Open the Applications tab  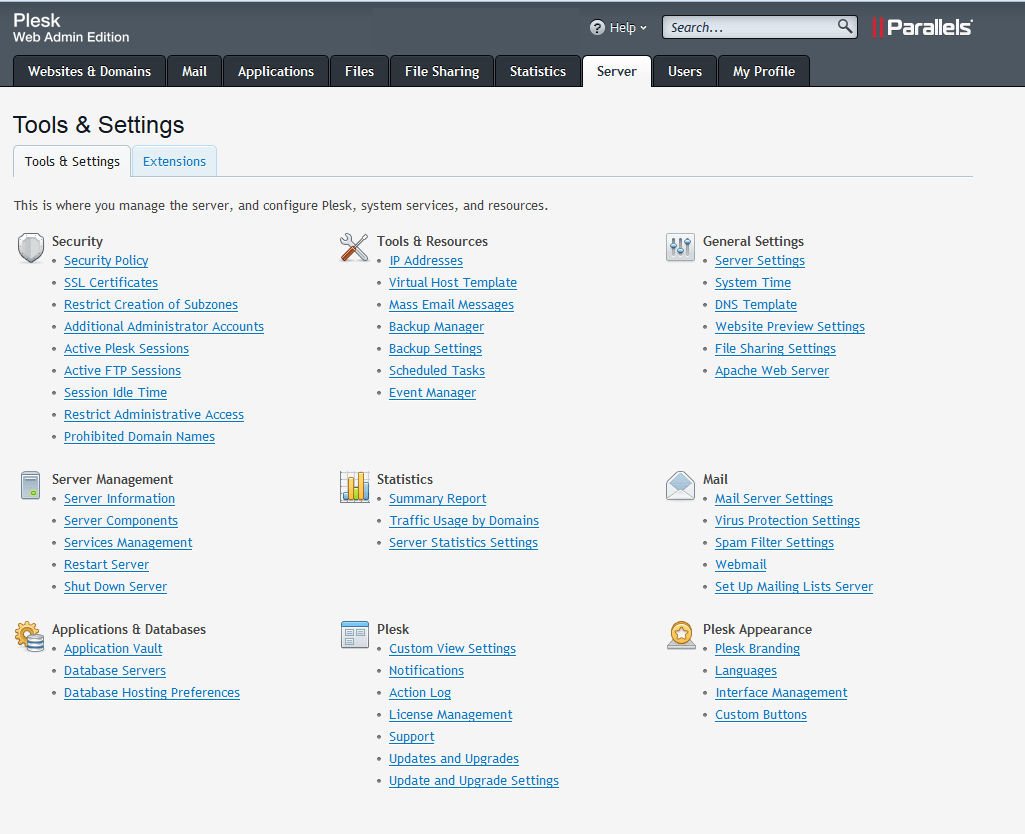pos(276,71)
